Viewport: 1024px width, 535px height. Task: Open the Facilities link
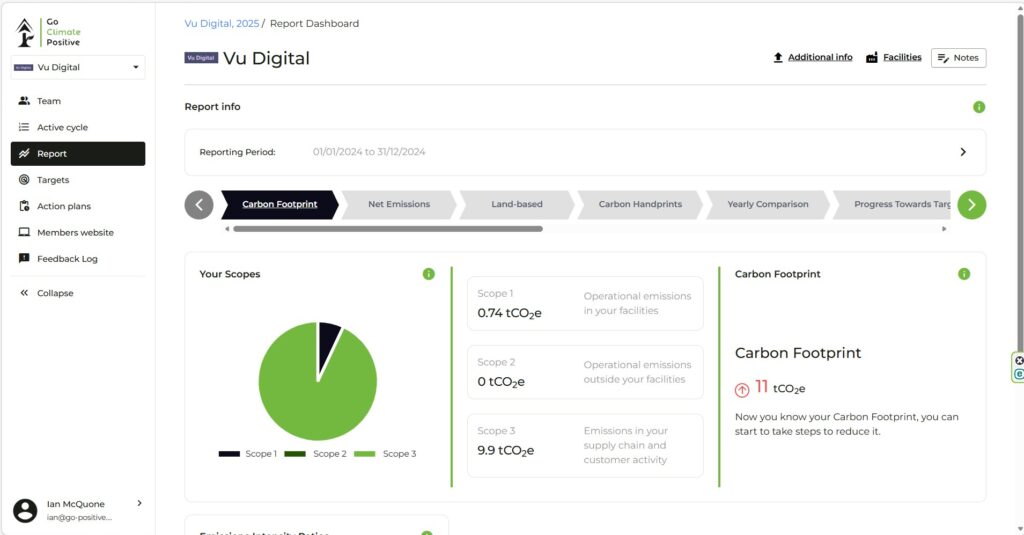point(902,57)
